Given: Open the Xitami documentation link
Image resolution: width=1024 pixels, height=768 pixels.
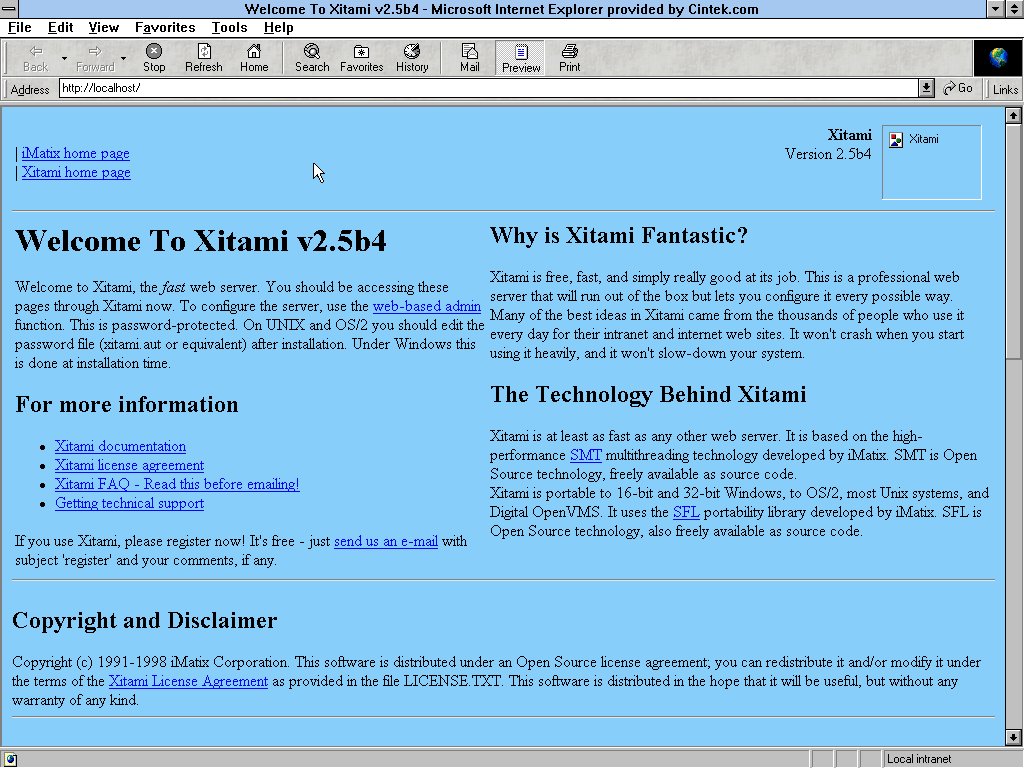Looking at the screenshot, I should pyautogui.click(x=120, y=446).
